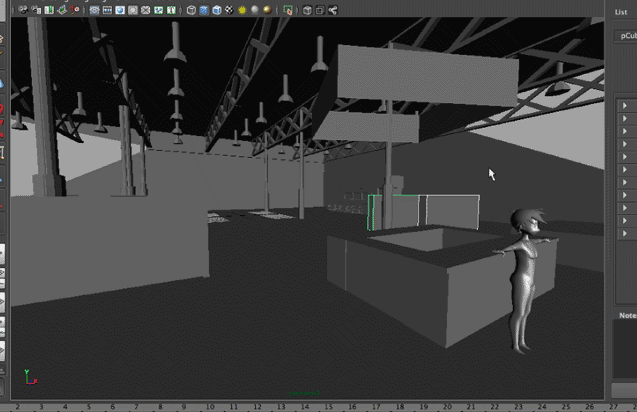Screen dimensions: 637x412
Task: Toggle the Film Gate button
Action: tap(107, 9)
